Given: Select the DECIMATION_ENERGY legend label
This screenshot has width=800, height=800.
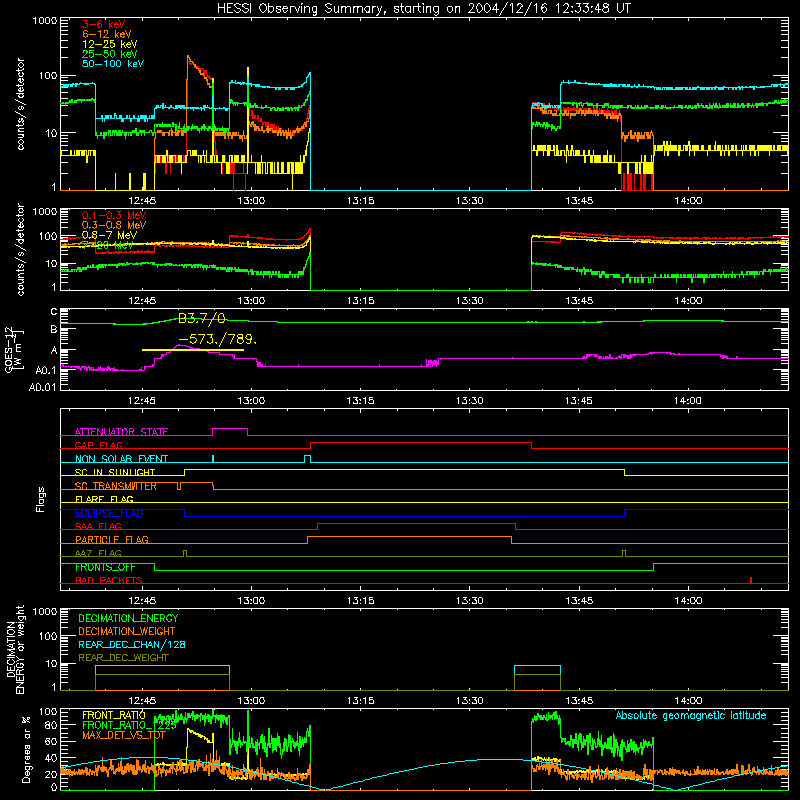Looking at the screenshot, I should click(128, 618).
